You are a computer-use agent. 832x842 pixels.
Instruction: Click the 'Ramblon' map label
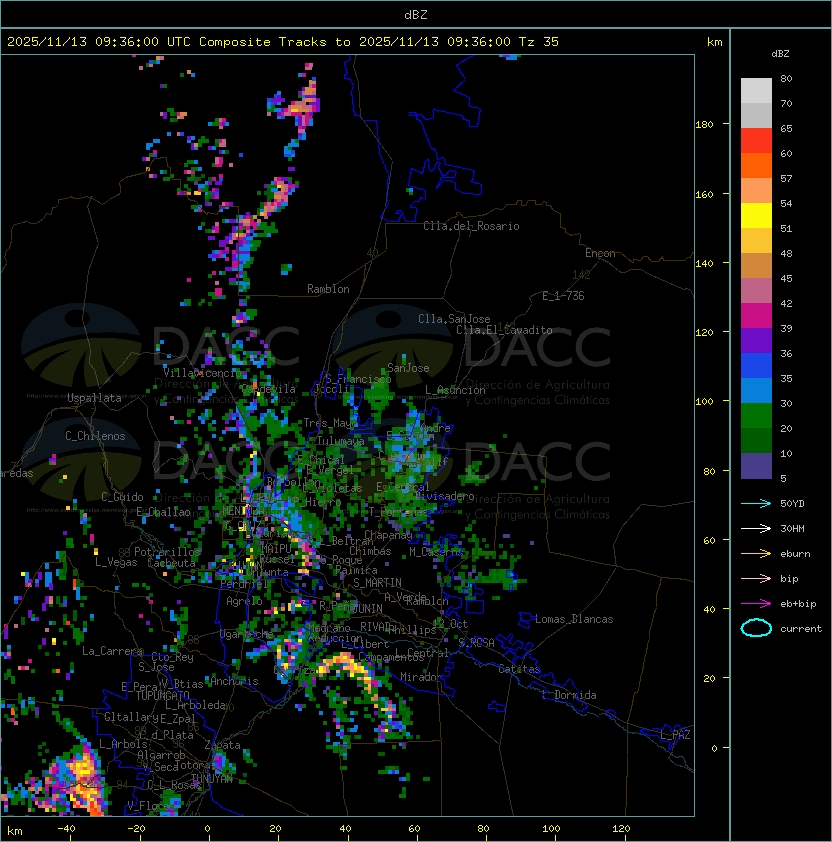tap(328, 289)
